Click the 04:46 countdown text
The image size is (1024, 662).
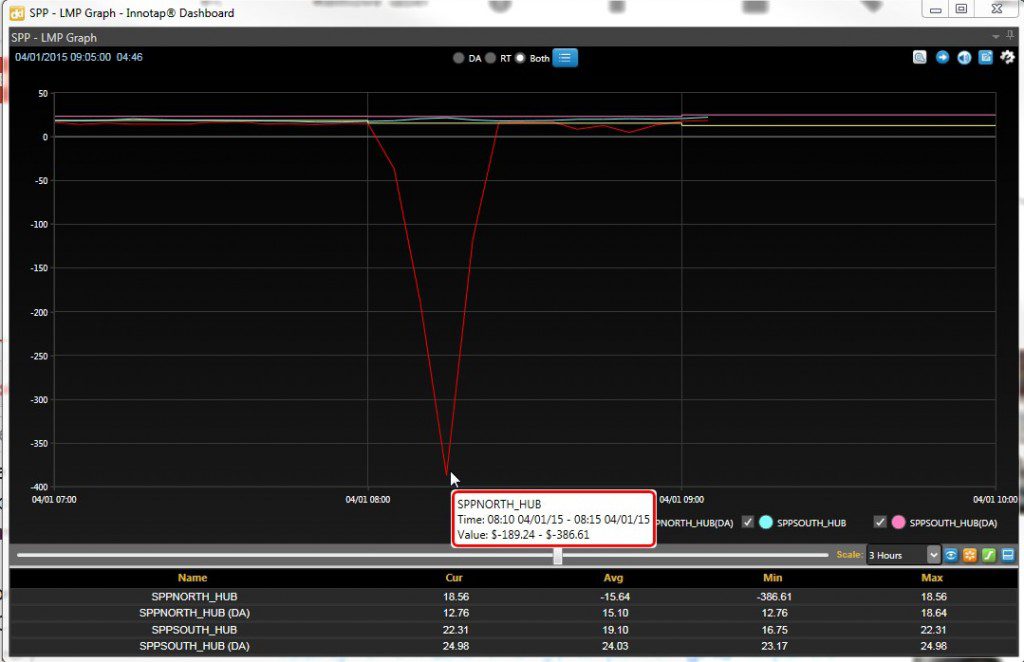129,57
